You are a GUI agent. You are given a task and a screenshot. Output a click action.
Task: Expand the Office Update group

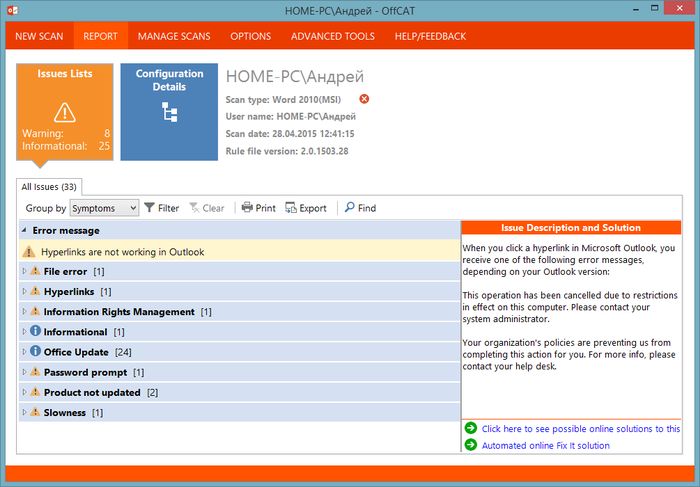click(25, 352)
